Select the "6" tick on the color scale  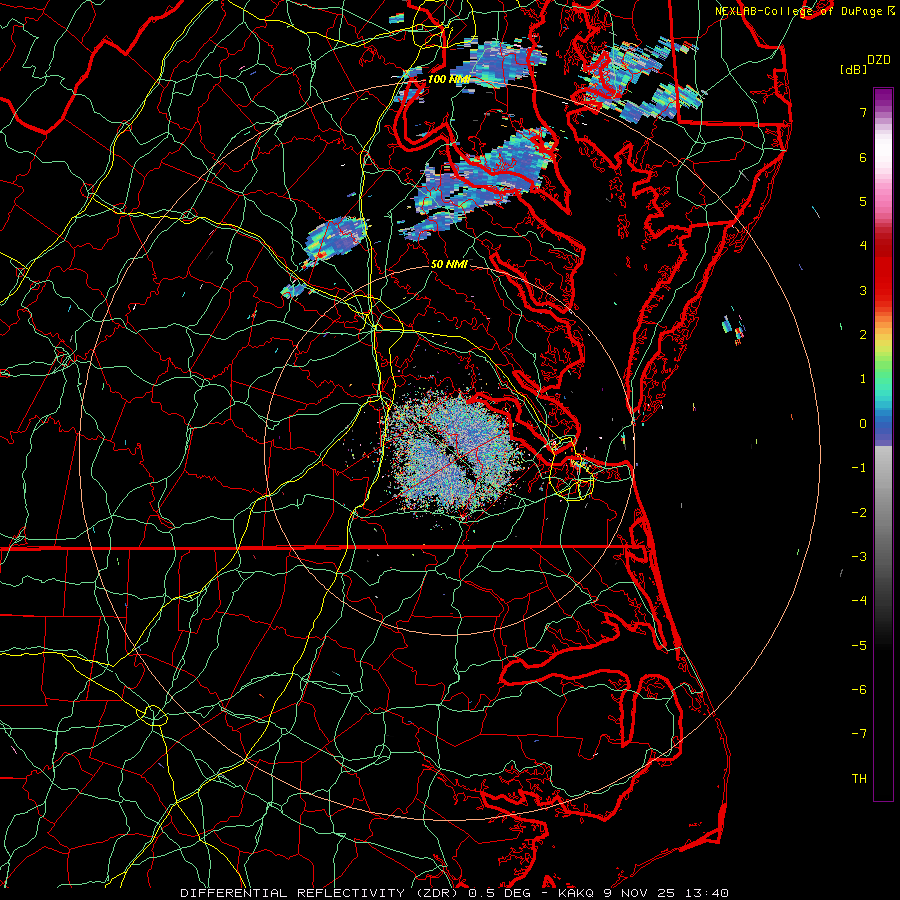tap(863, 157)
